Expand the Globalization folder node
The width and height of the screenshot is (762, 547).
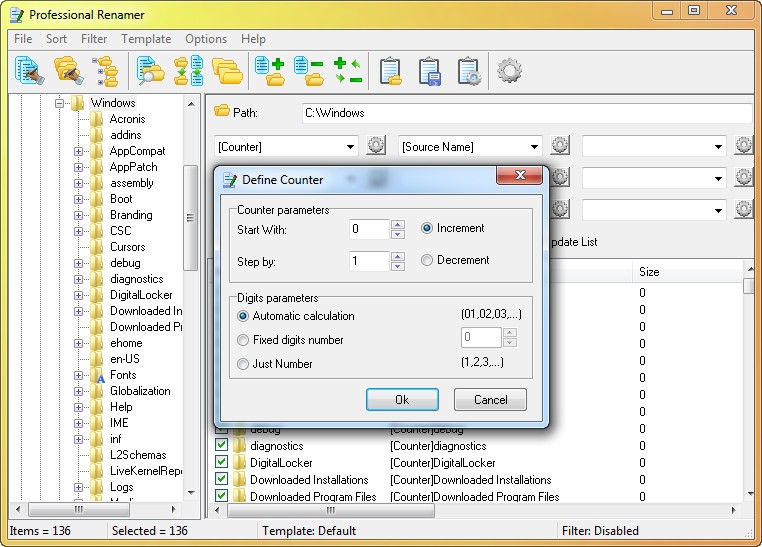78,391
